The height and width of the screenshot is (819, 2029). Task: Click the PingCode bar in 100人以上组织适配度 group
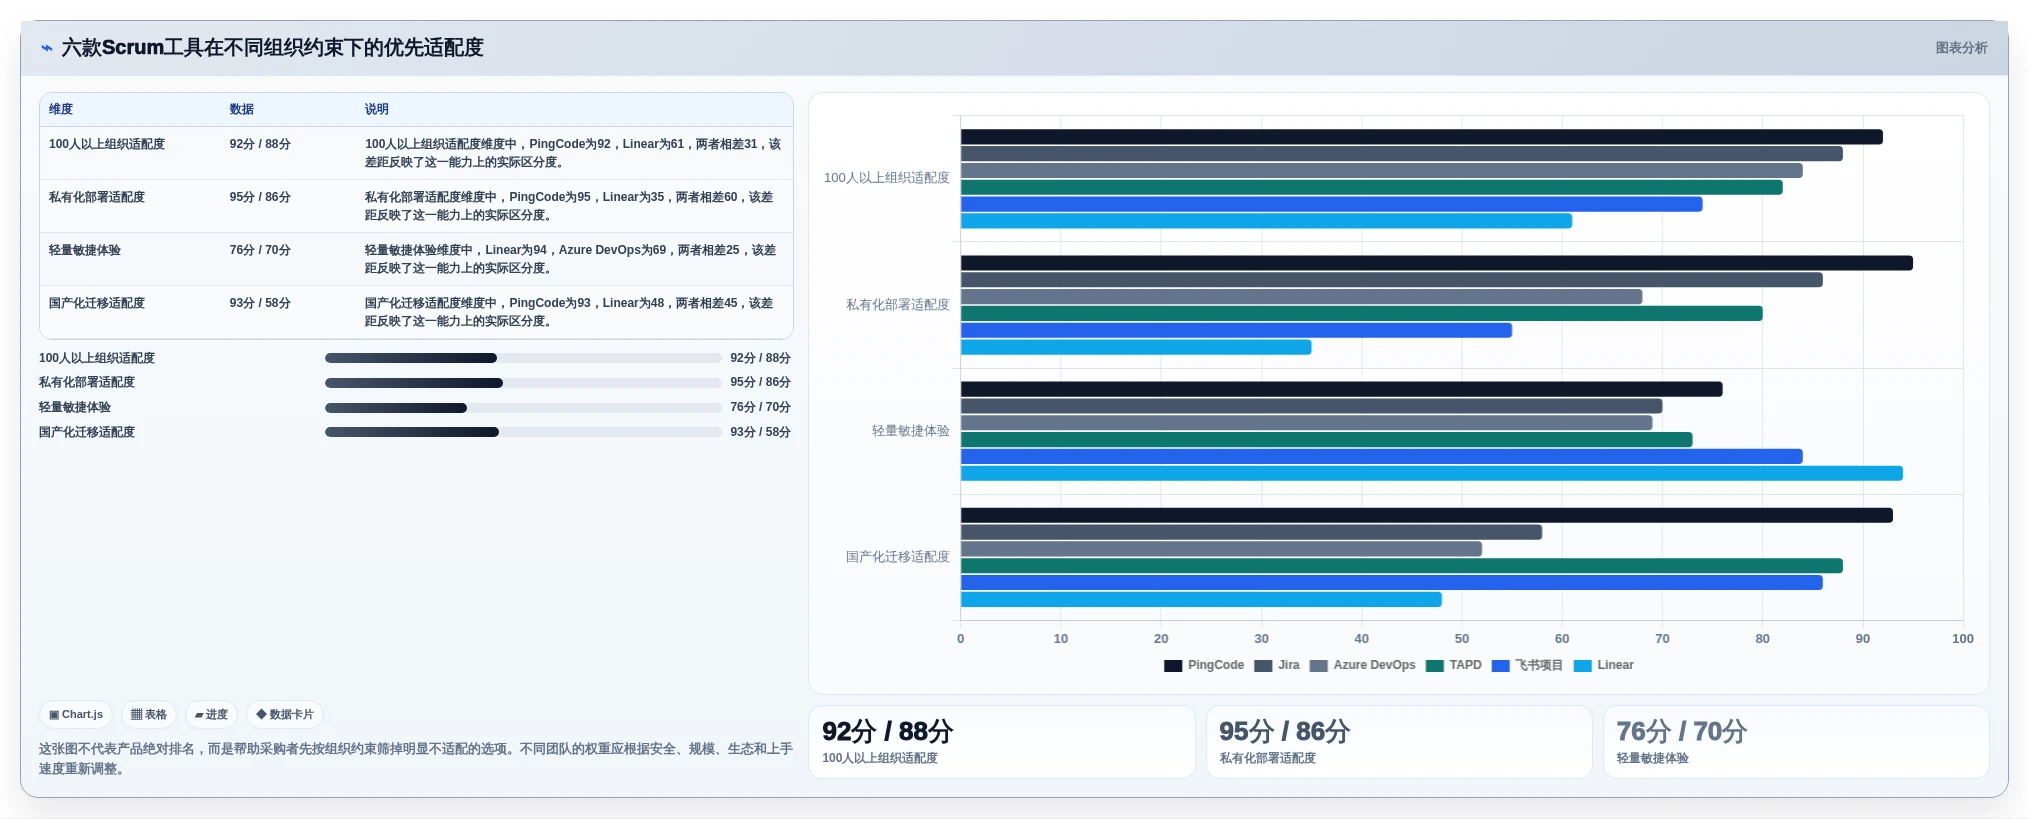1421,137
